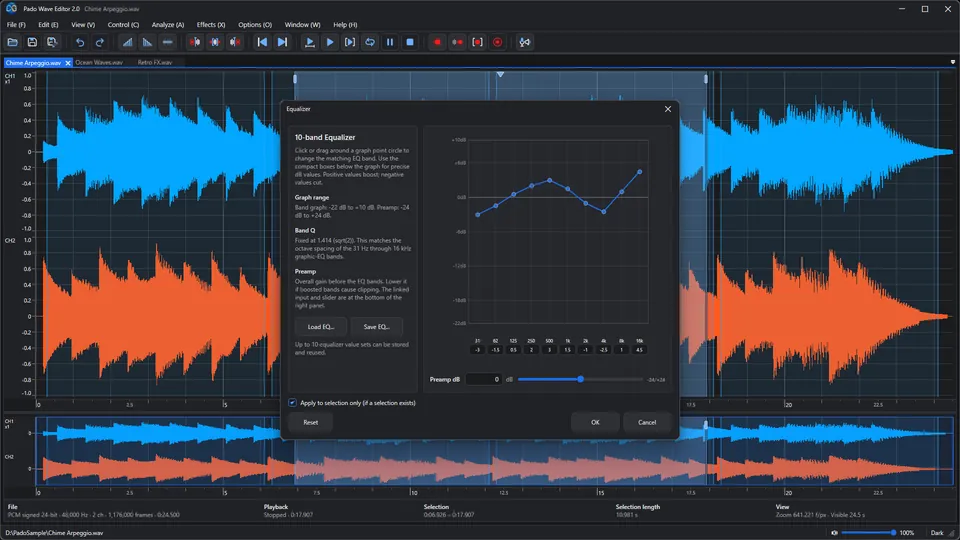Jump to the end of the audio
Screen dimensions: 960x540
pos(282,42)
